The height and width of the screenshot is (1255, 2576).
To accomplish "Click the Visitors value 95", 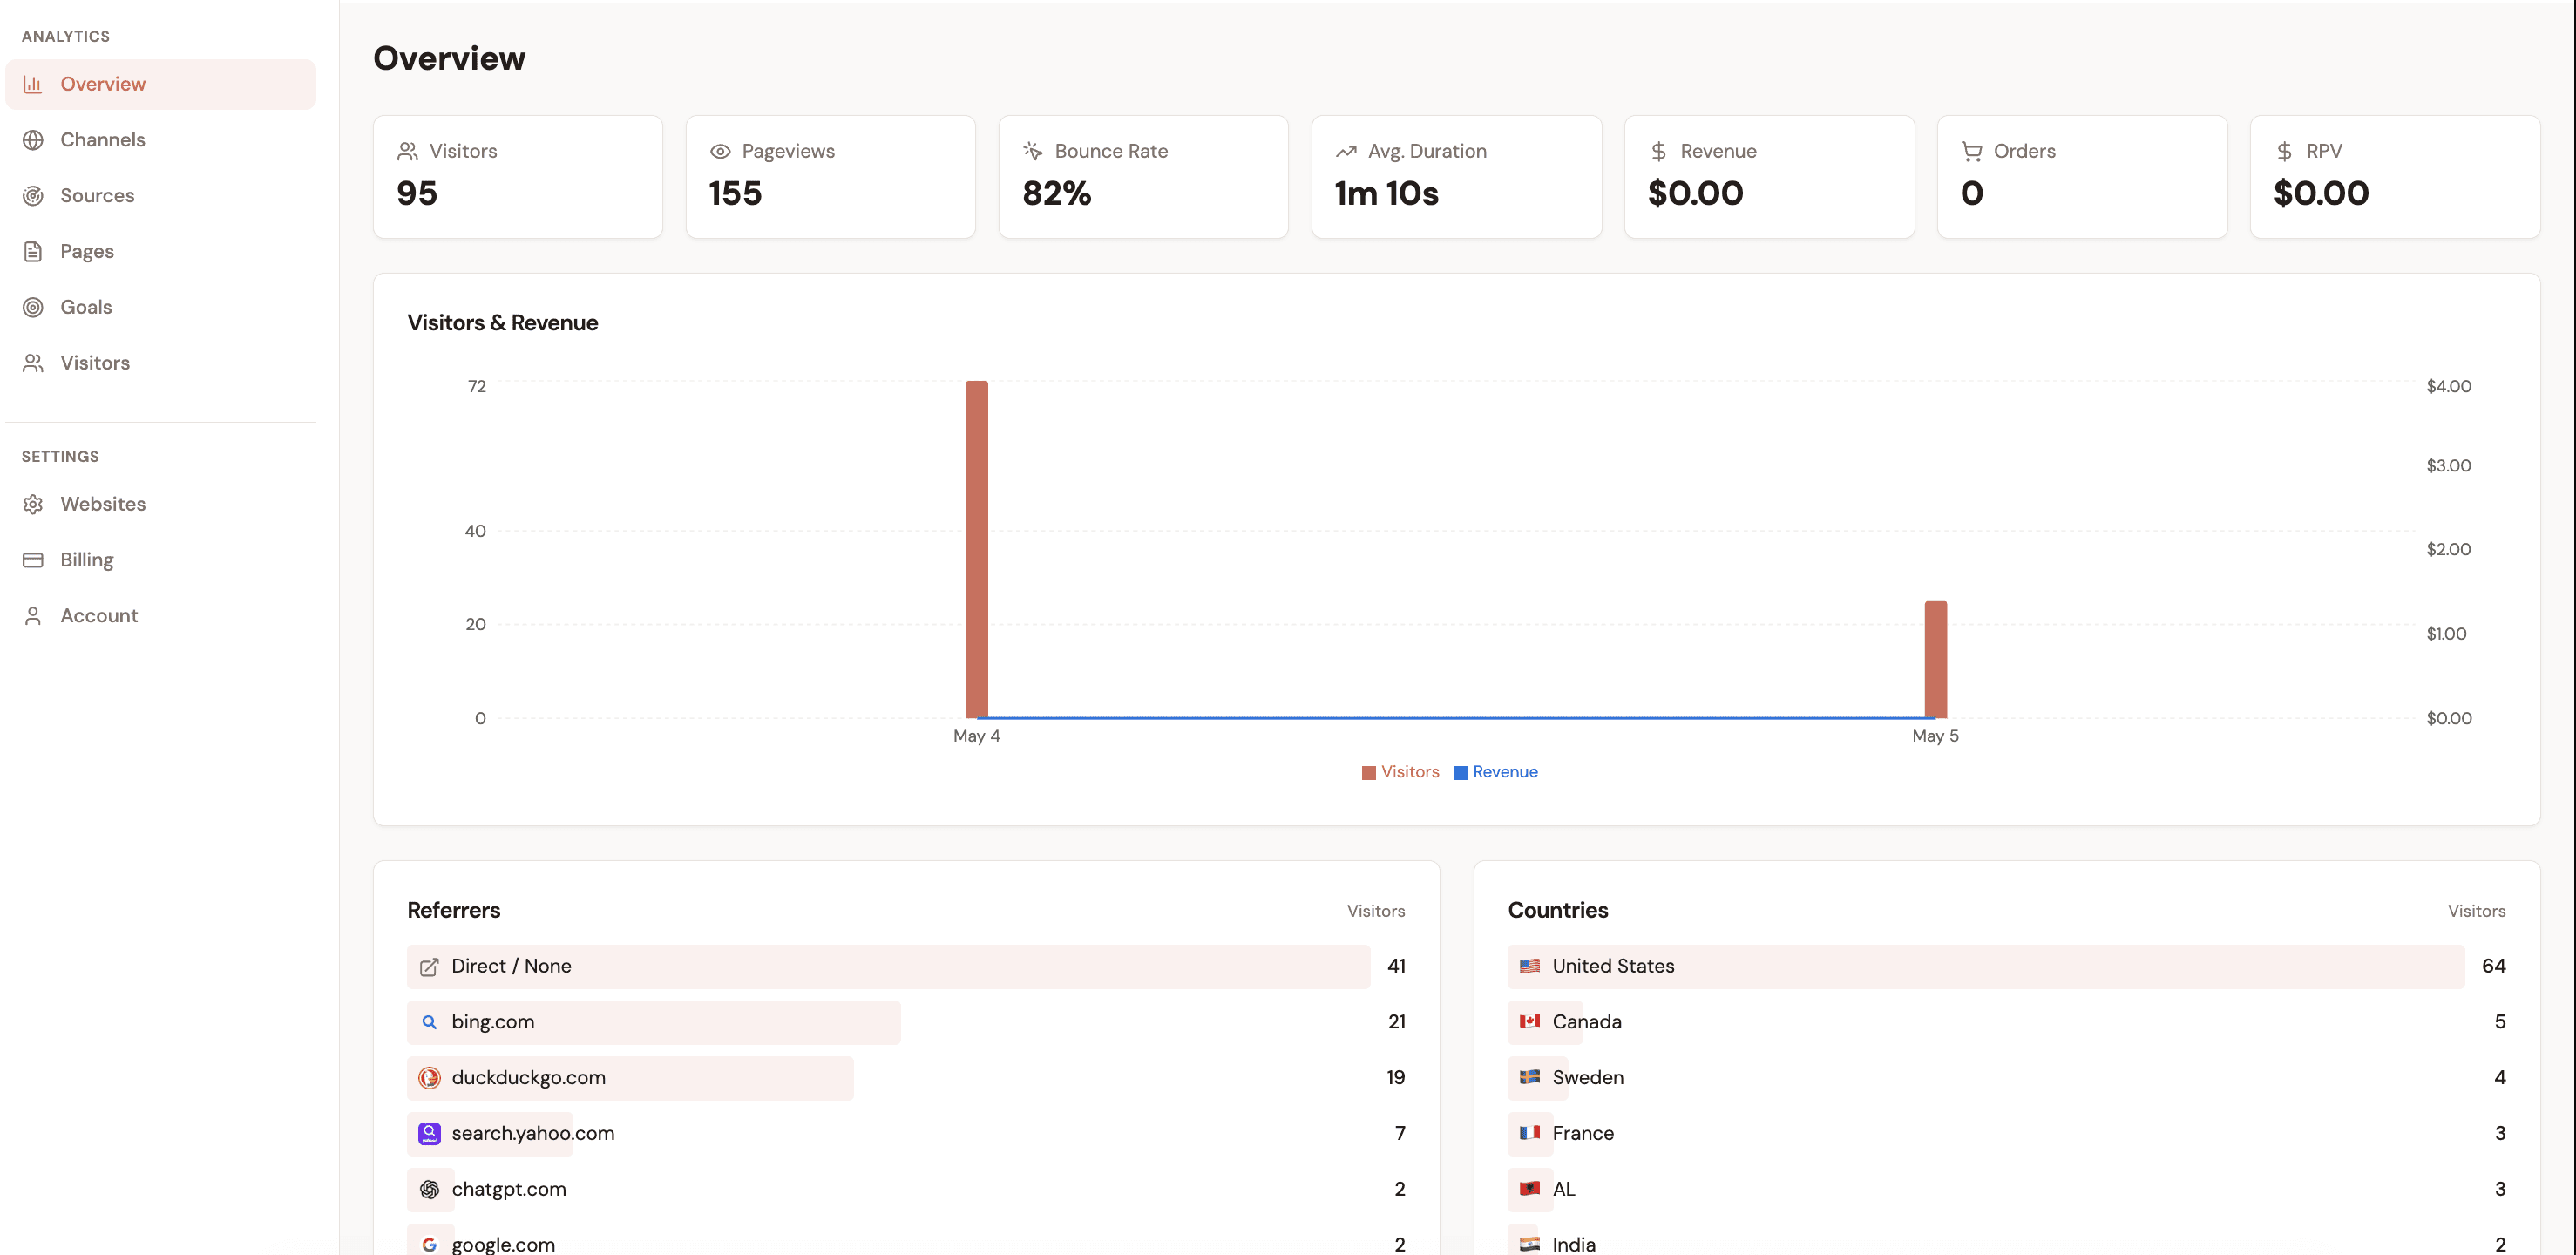I will click(x=417, y=193).
